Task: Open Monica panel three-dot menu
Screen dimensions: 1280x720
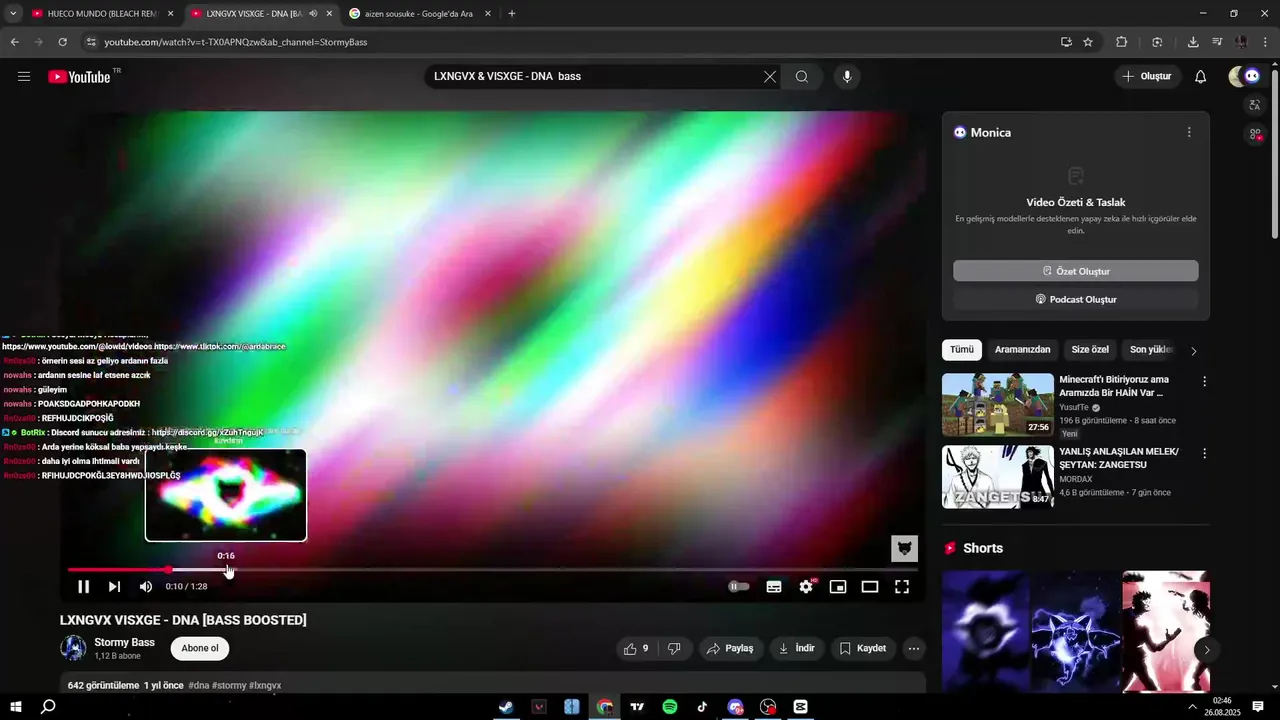Action: click(1189, 132)
